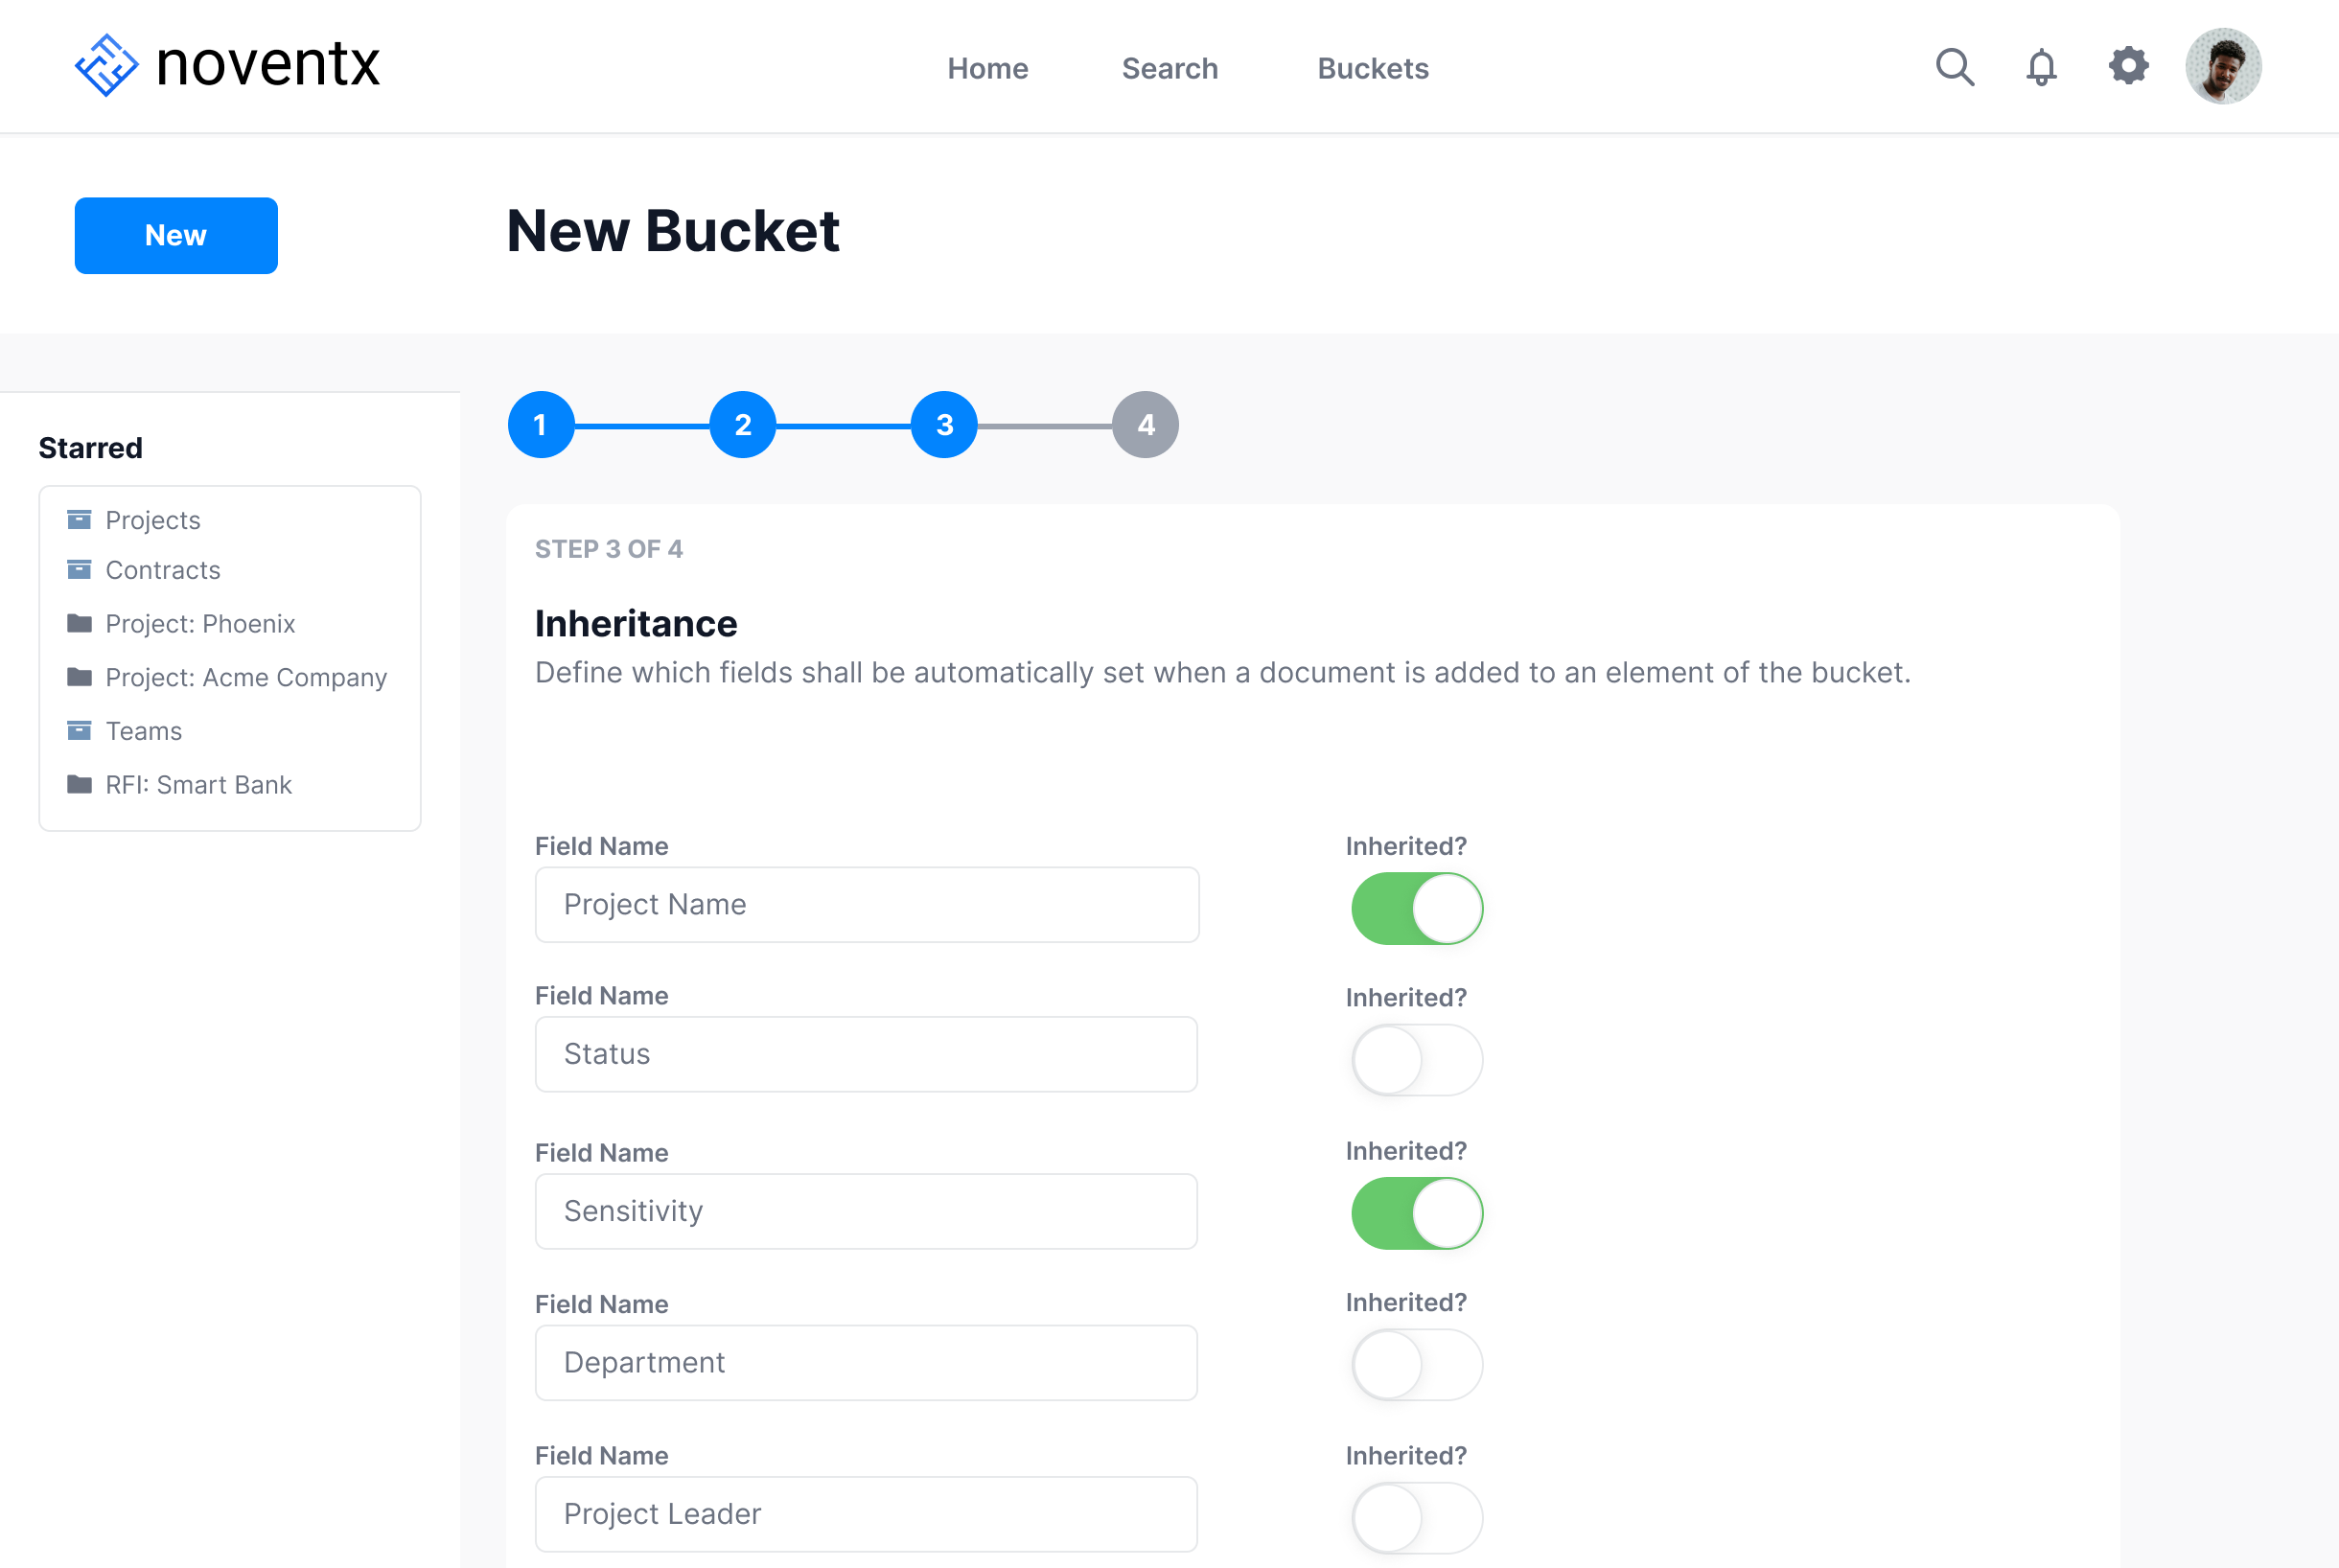Open search with the magnifier icon
The image size is (2339, 1568).
point(1954,67)
